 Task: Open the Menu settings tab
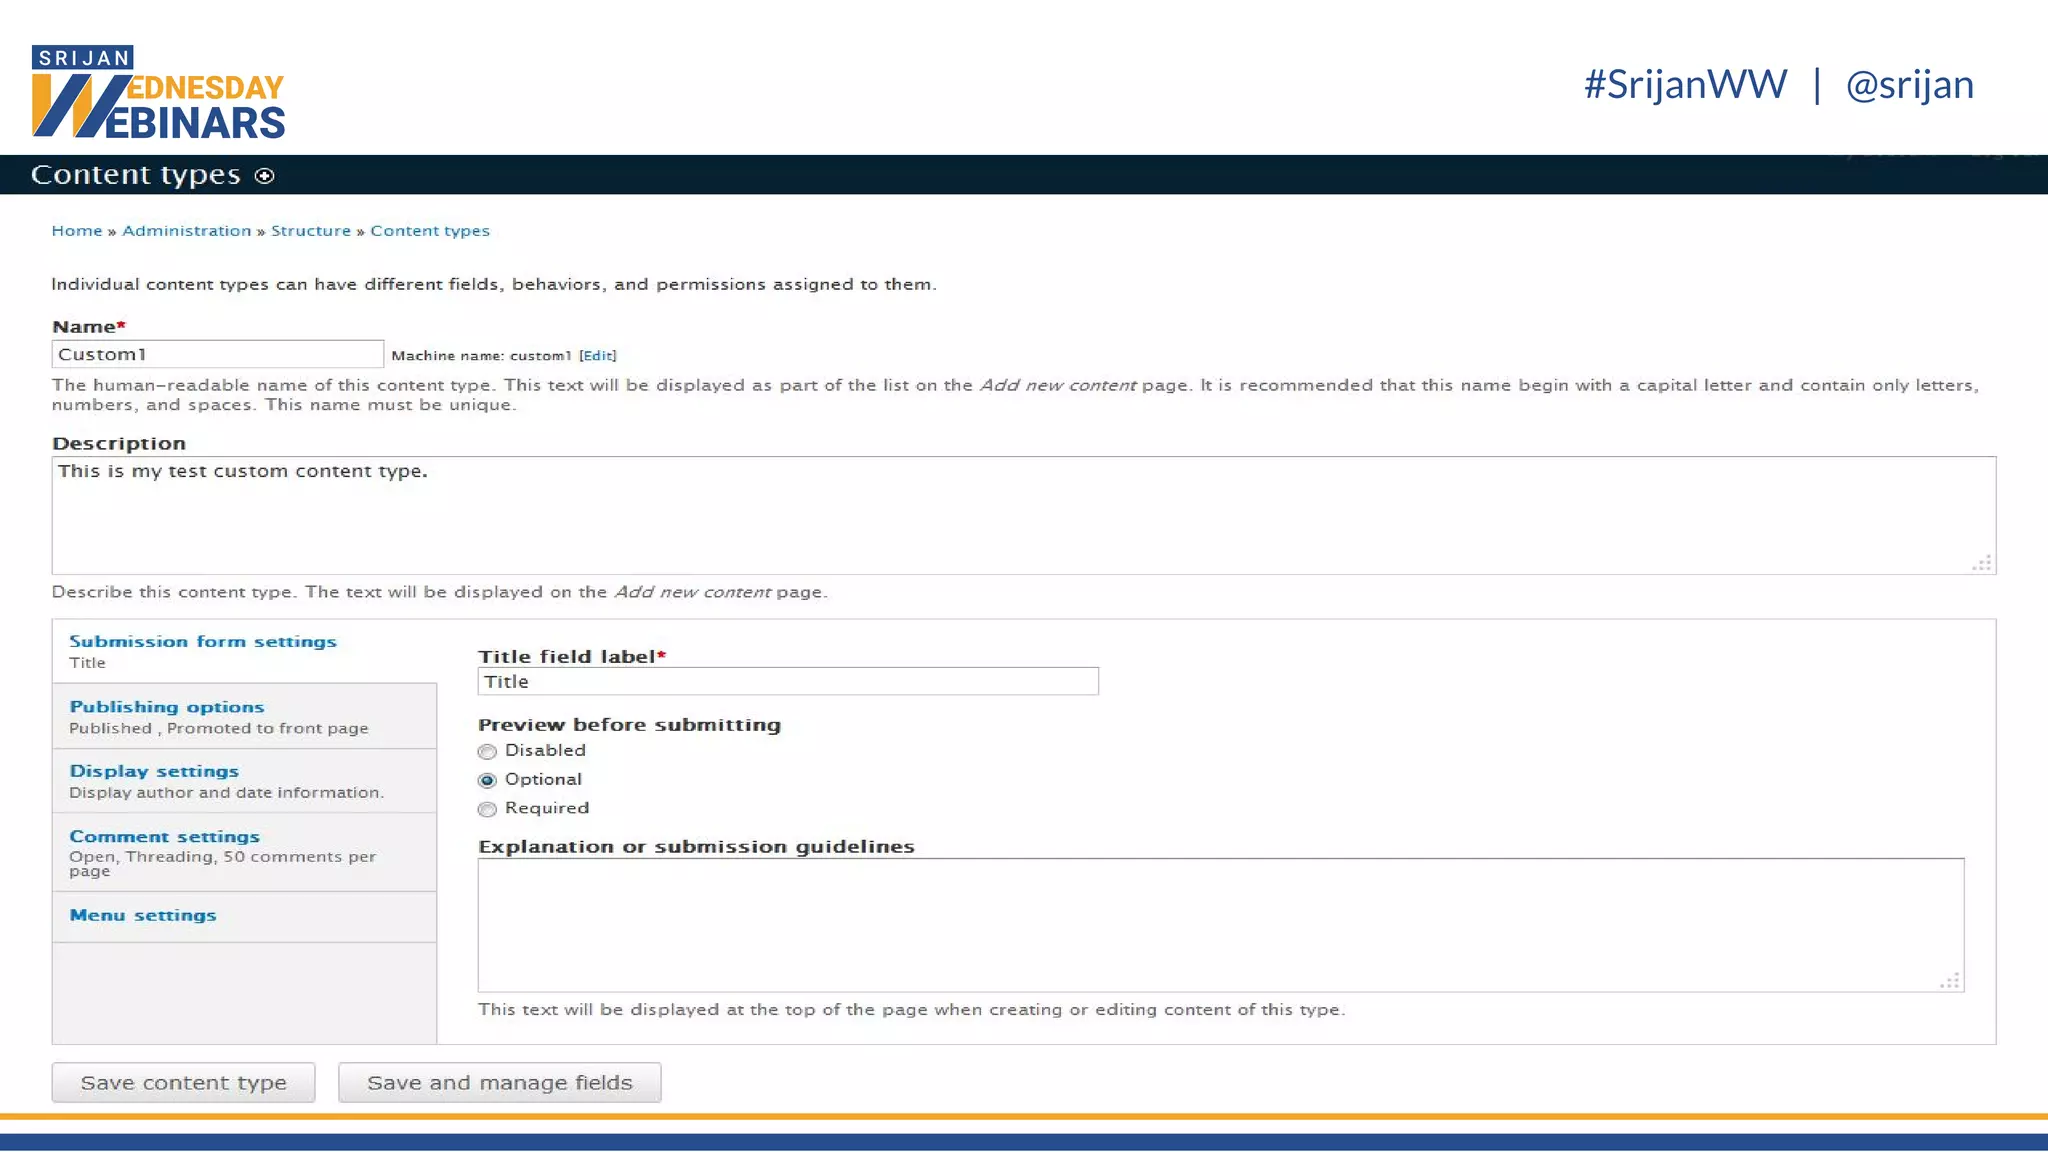click(142, 915)
